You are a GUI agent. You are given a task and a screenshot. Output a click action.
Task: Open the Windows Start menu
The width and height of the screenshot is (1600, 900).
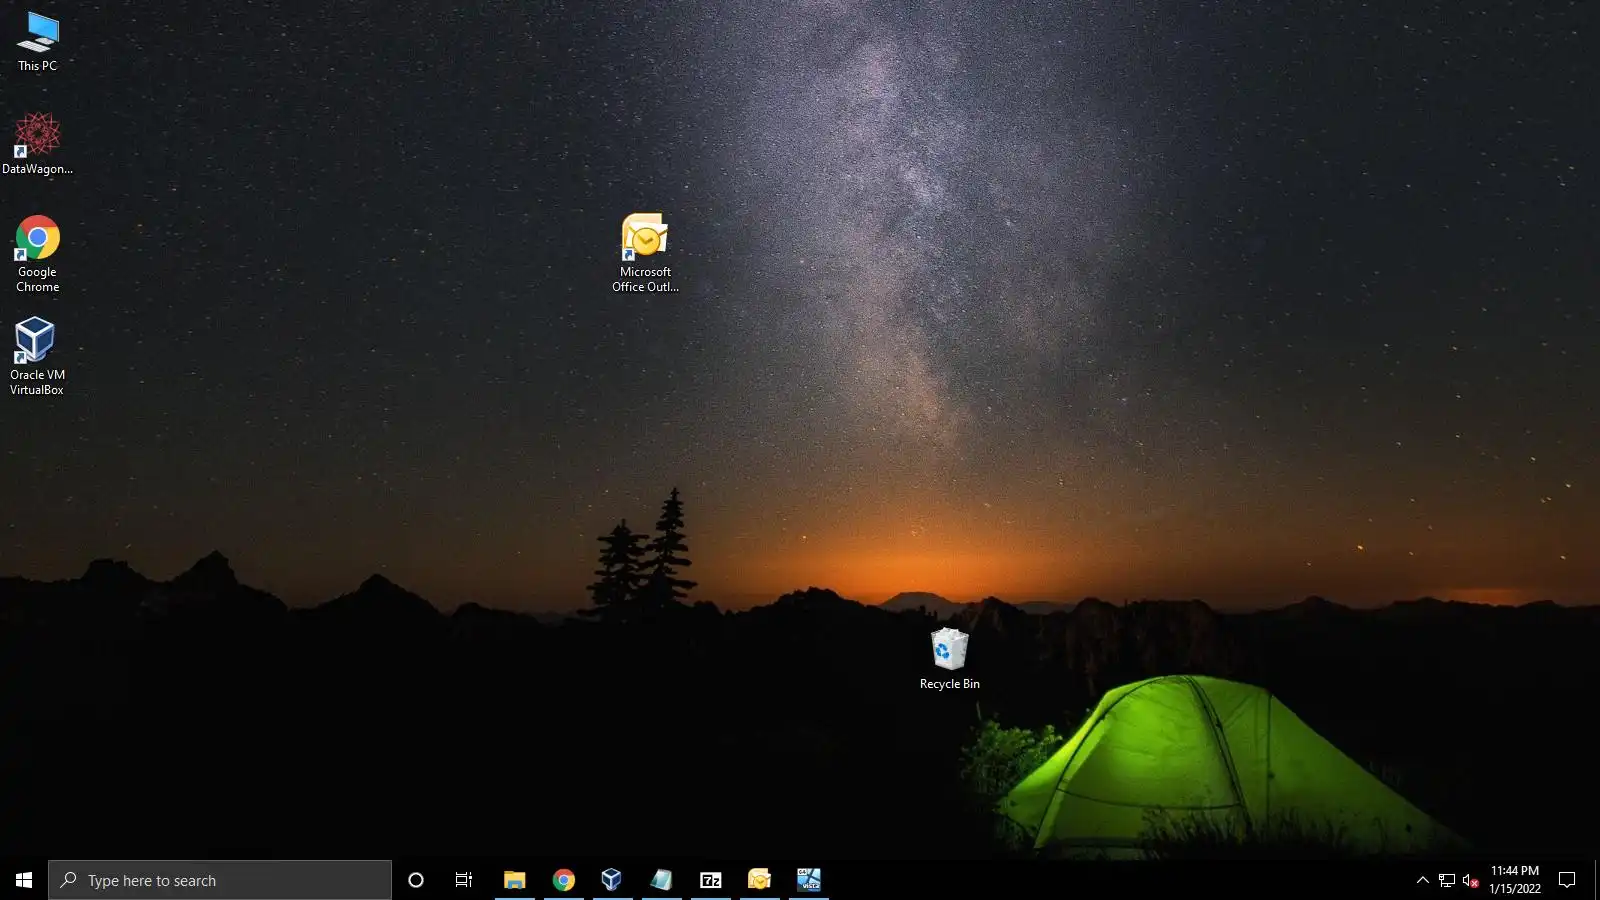[x=24, y=880]
